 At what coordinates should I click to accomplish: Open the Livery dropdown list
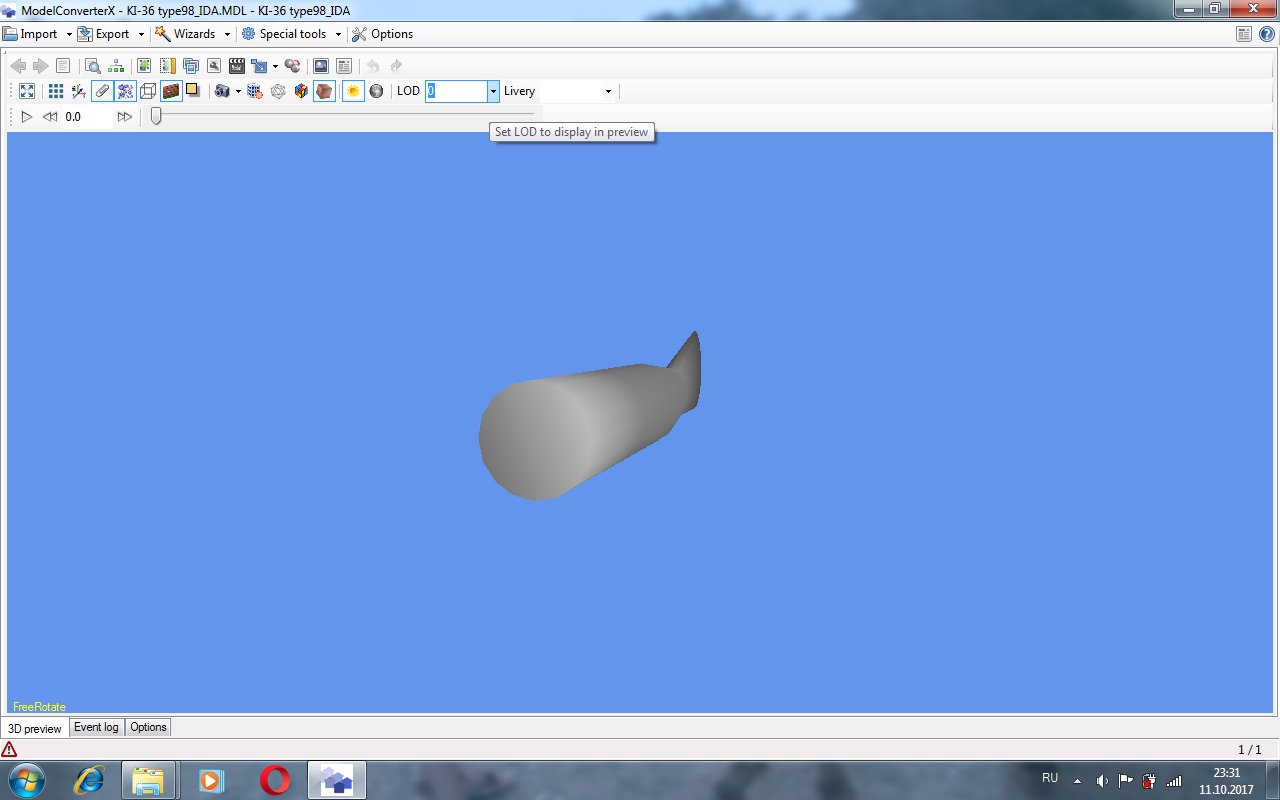[x=608, y=91]
